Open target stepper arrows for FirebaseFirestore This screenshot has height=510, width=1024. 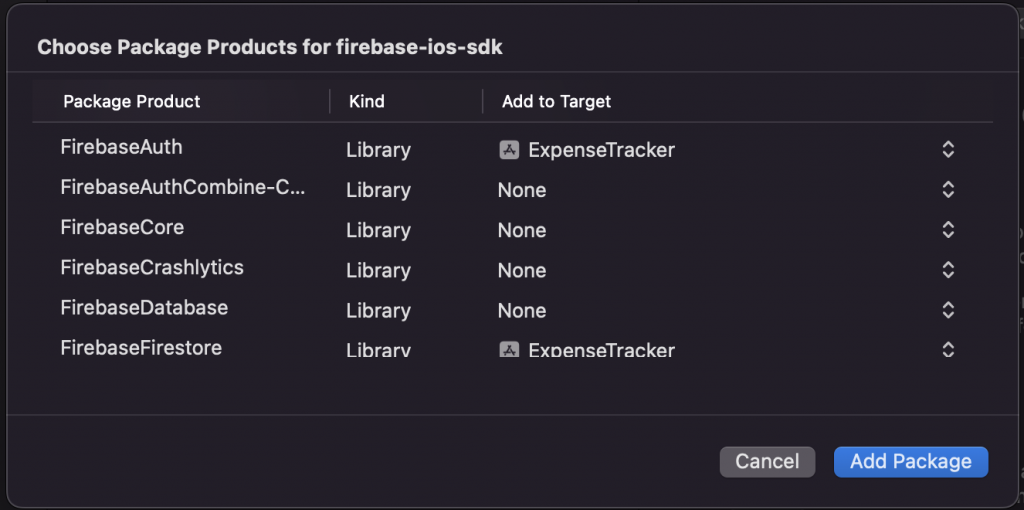point(948,349)
